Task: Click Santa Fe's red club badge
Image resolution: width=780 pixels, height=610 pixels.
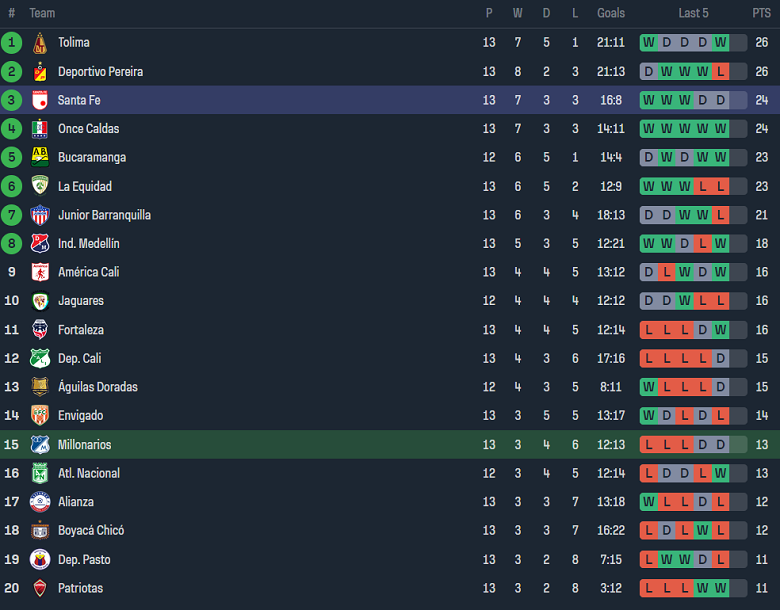Action: [40, 100]
